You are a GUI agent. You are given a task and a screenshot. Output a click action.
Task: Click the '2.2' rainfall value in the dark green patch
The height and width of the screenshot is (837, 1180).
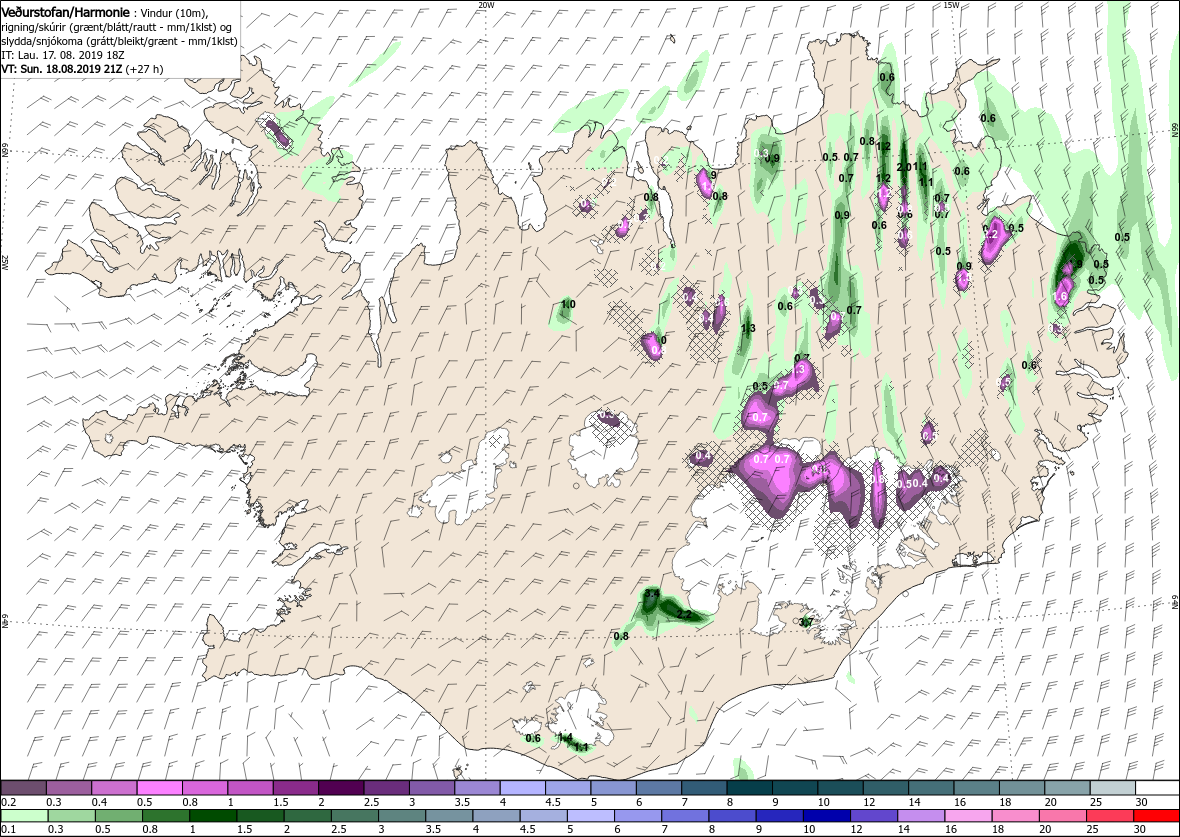tap(685, 615)
